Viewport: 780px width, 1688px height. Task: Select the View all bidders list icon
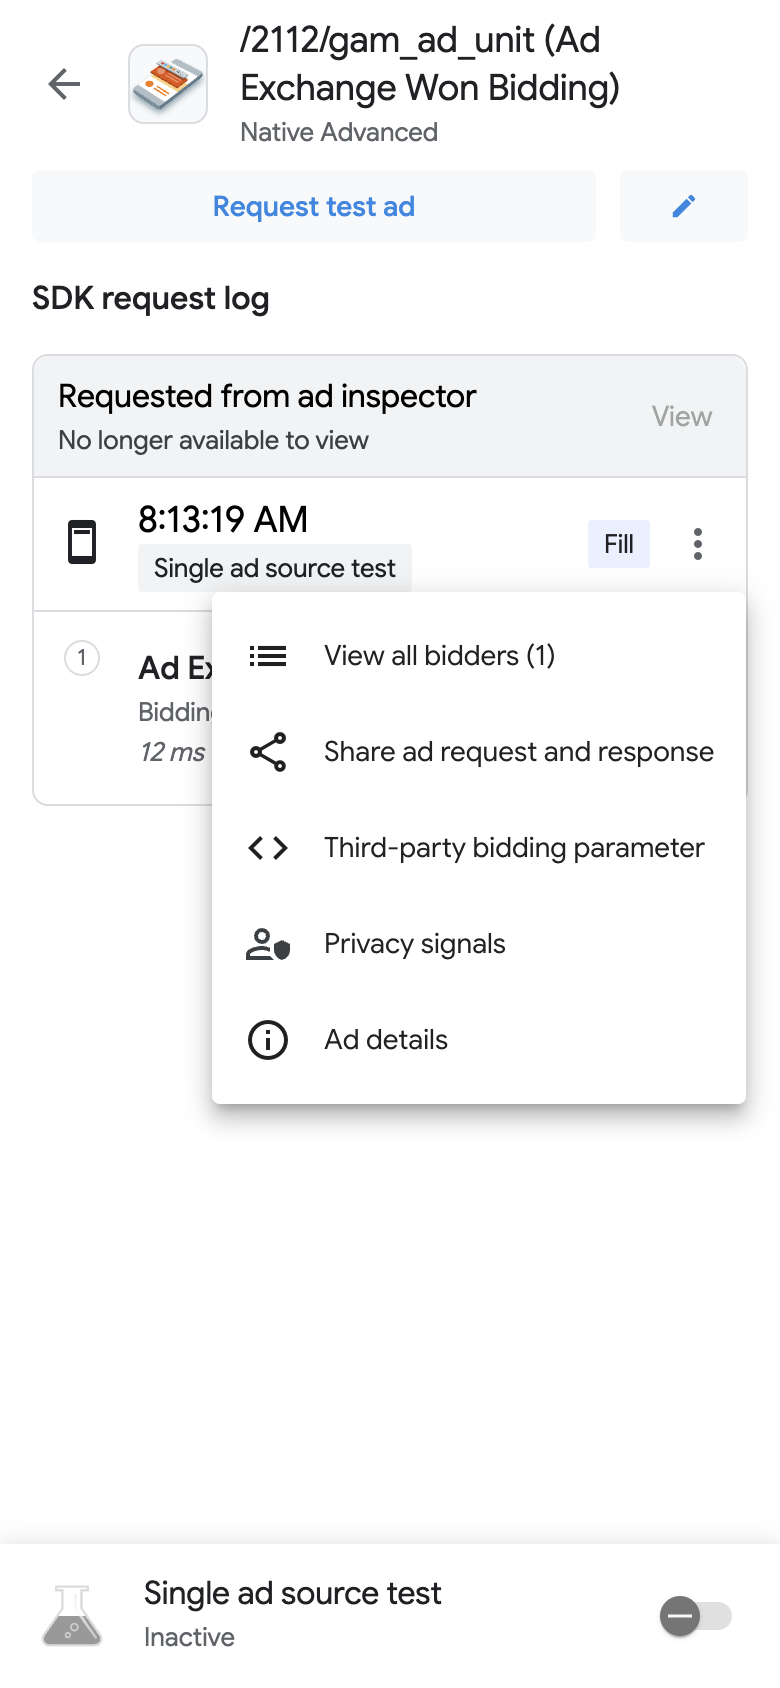[267, 655]
